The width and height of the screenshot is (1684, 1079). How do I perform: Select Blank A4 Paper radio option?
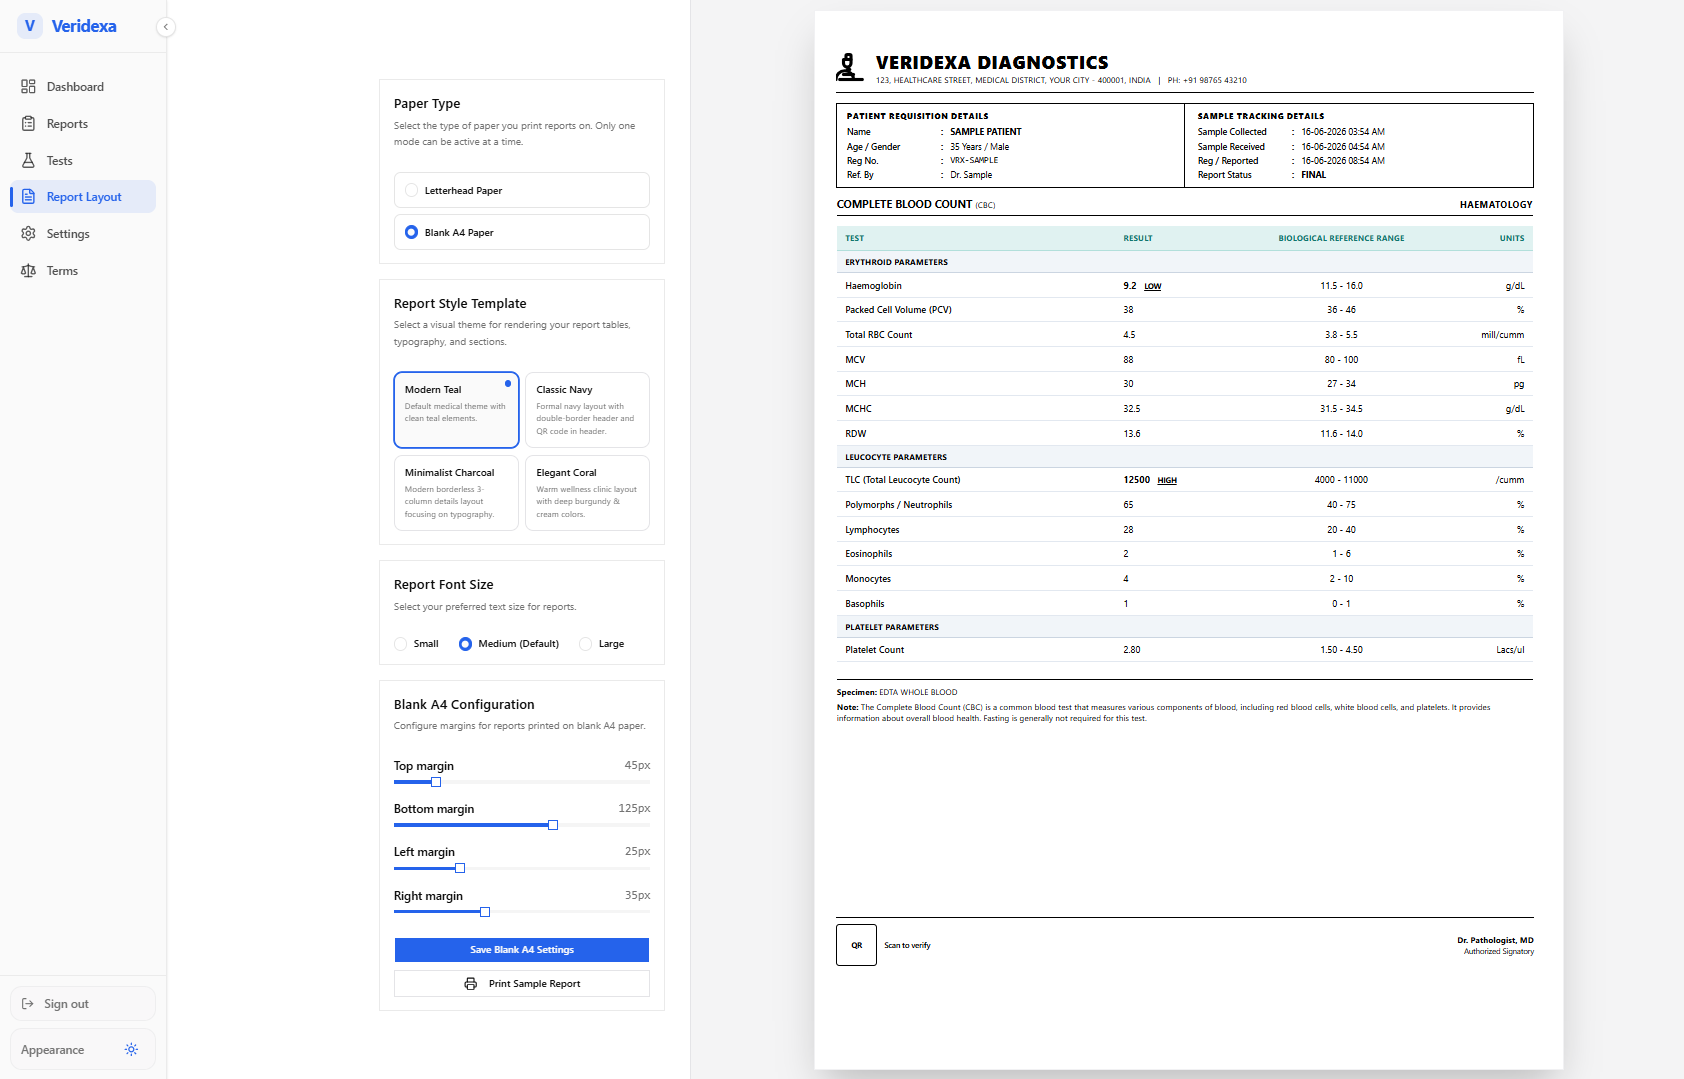(x=522, y=232)
